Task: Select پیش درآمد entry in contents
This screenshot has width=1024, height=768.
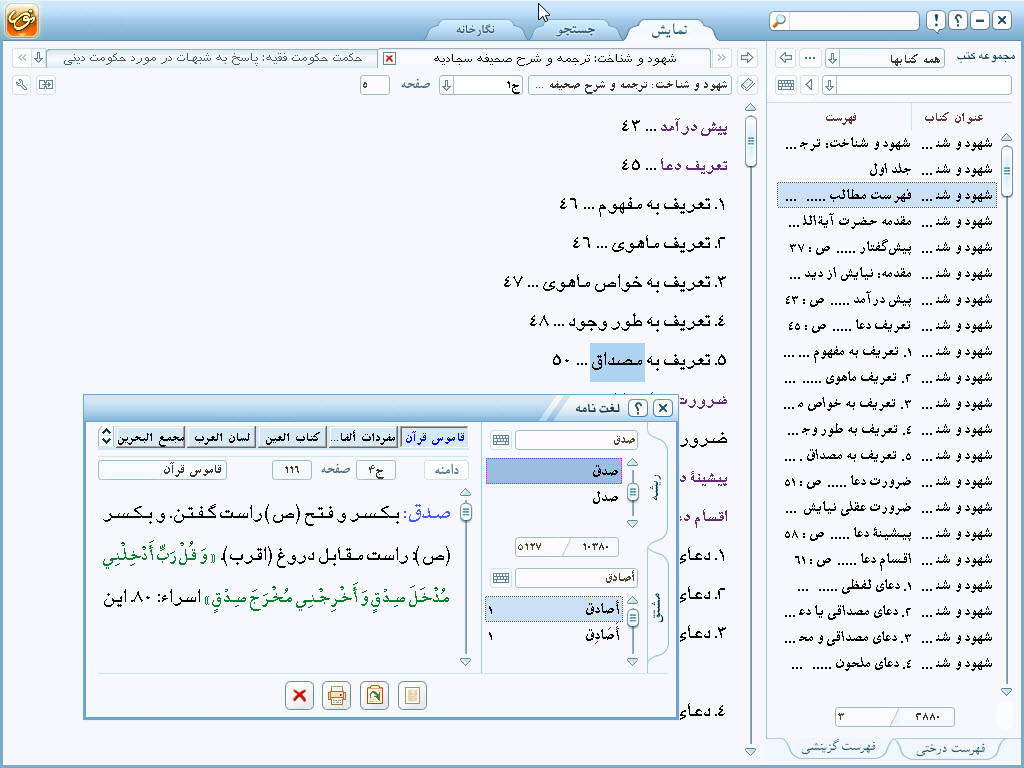Action: pyautogui.click(x=890, y=299)
